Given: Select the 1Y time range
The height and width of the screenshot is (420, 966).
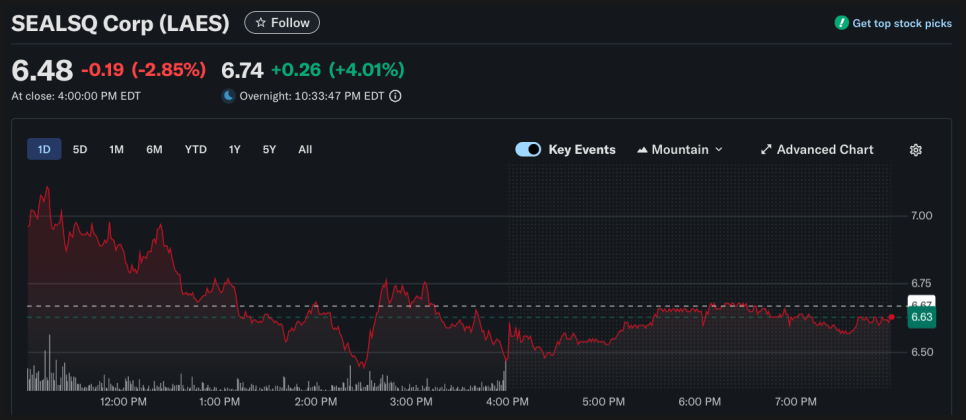Looking at the screenshot, I should point(234,150).
